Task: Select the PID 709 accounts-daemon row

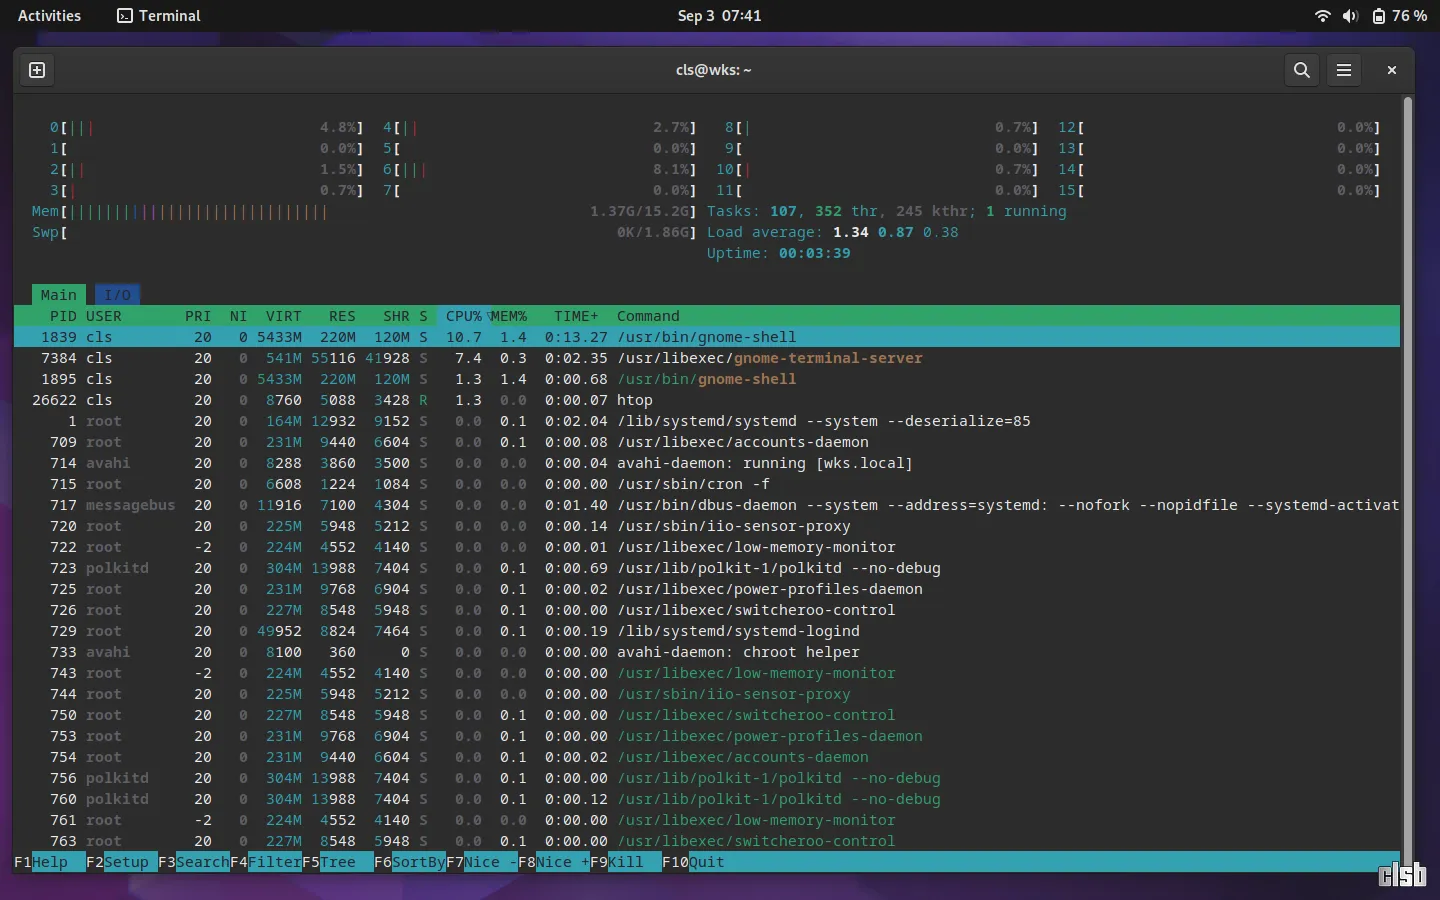Action: point(707,442)
